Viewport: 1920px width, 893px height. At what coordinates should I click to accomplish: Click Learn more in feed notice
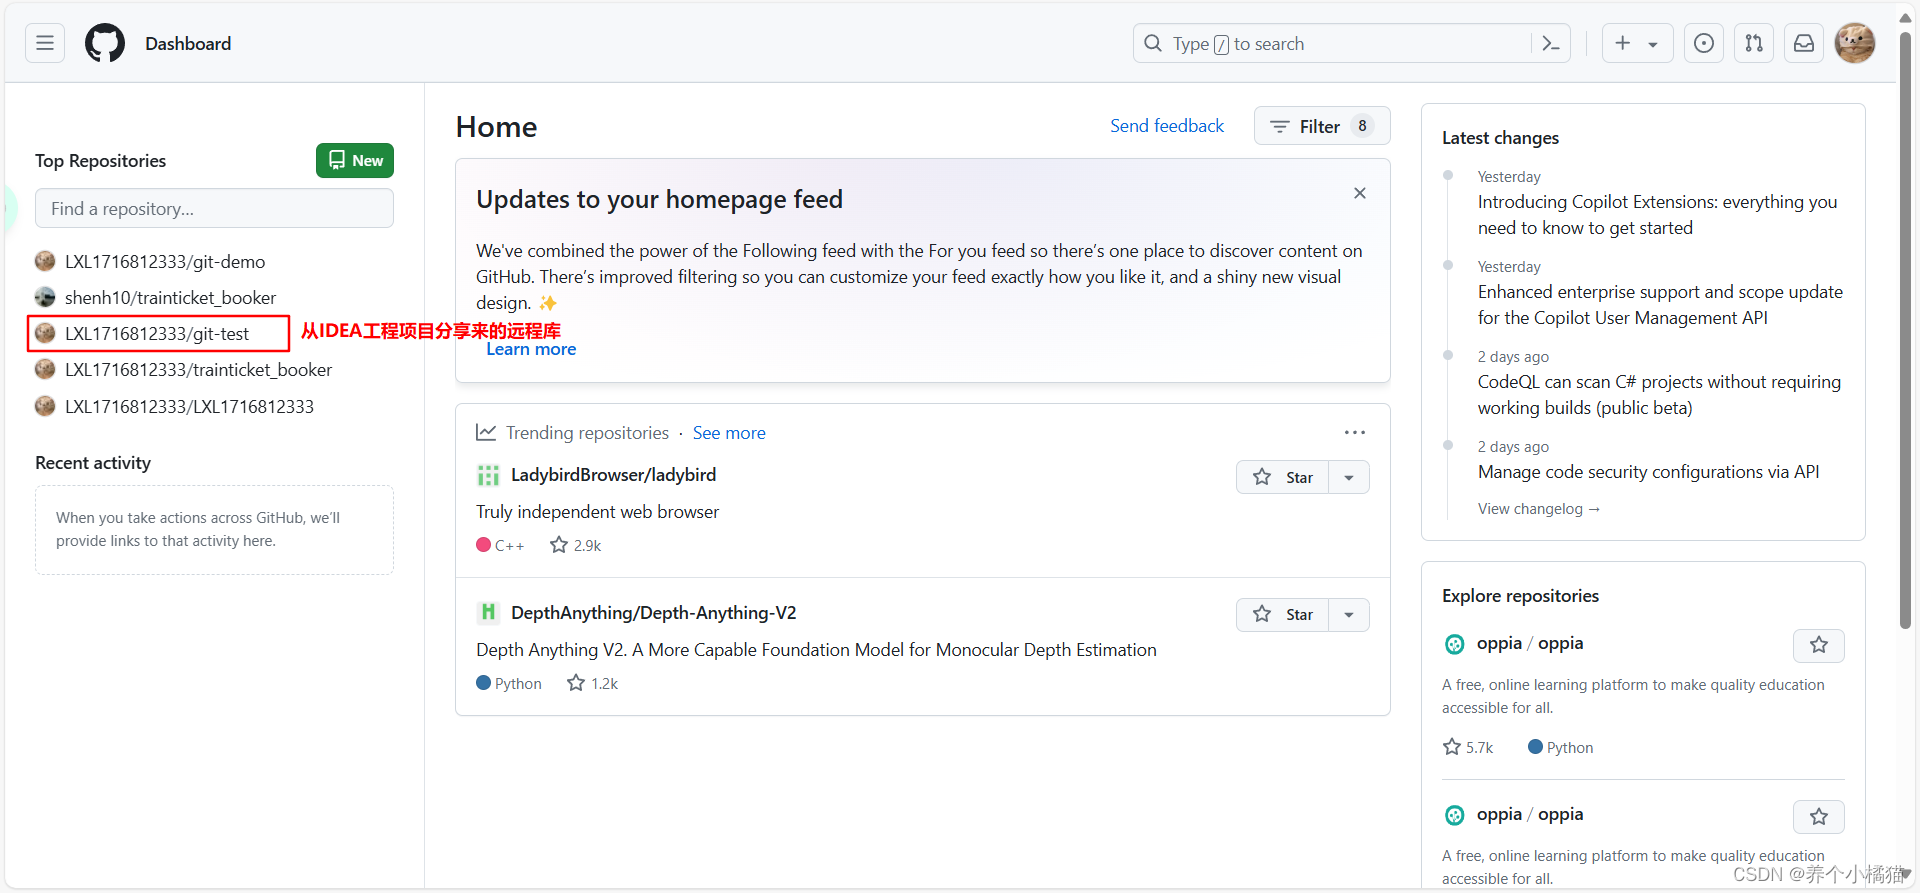pos(531,349)
